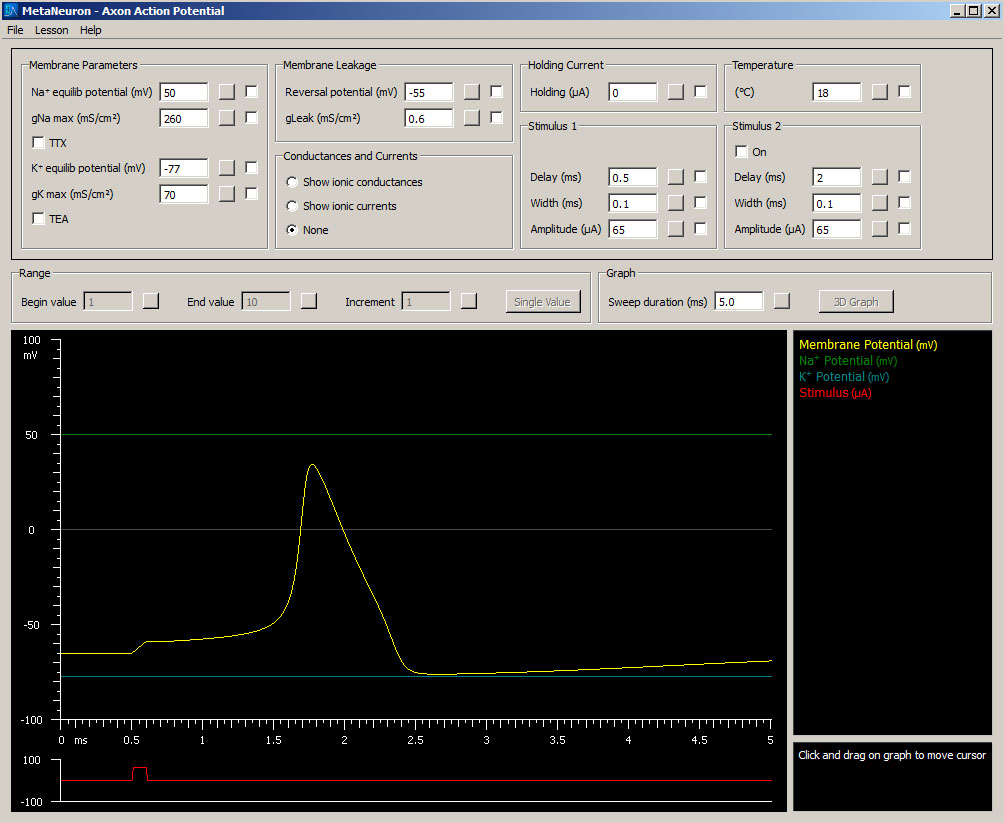
Task: Click the yellow Membrane Potential legend label
Action: coord(868,345)
